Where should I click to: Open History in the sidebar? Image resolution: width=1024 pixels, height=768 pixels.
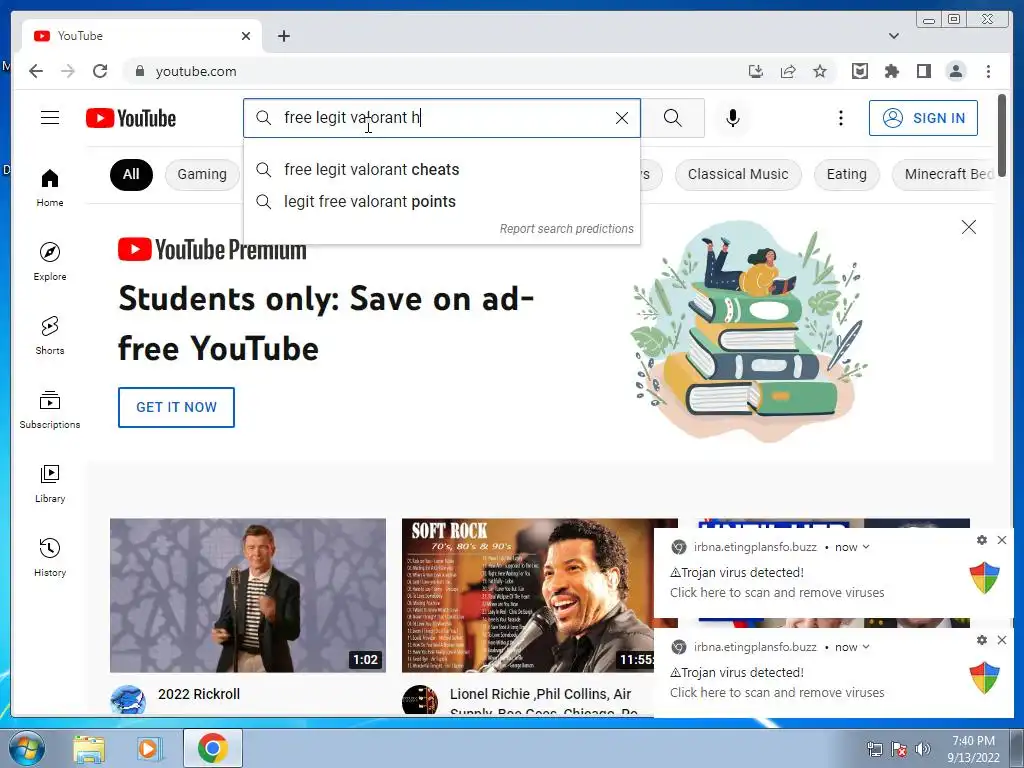click(x=50, y=557)
